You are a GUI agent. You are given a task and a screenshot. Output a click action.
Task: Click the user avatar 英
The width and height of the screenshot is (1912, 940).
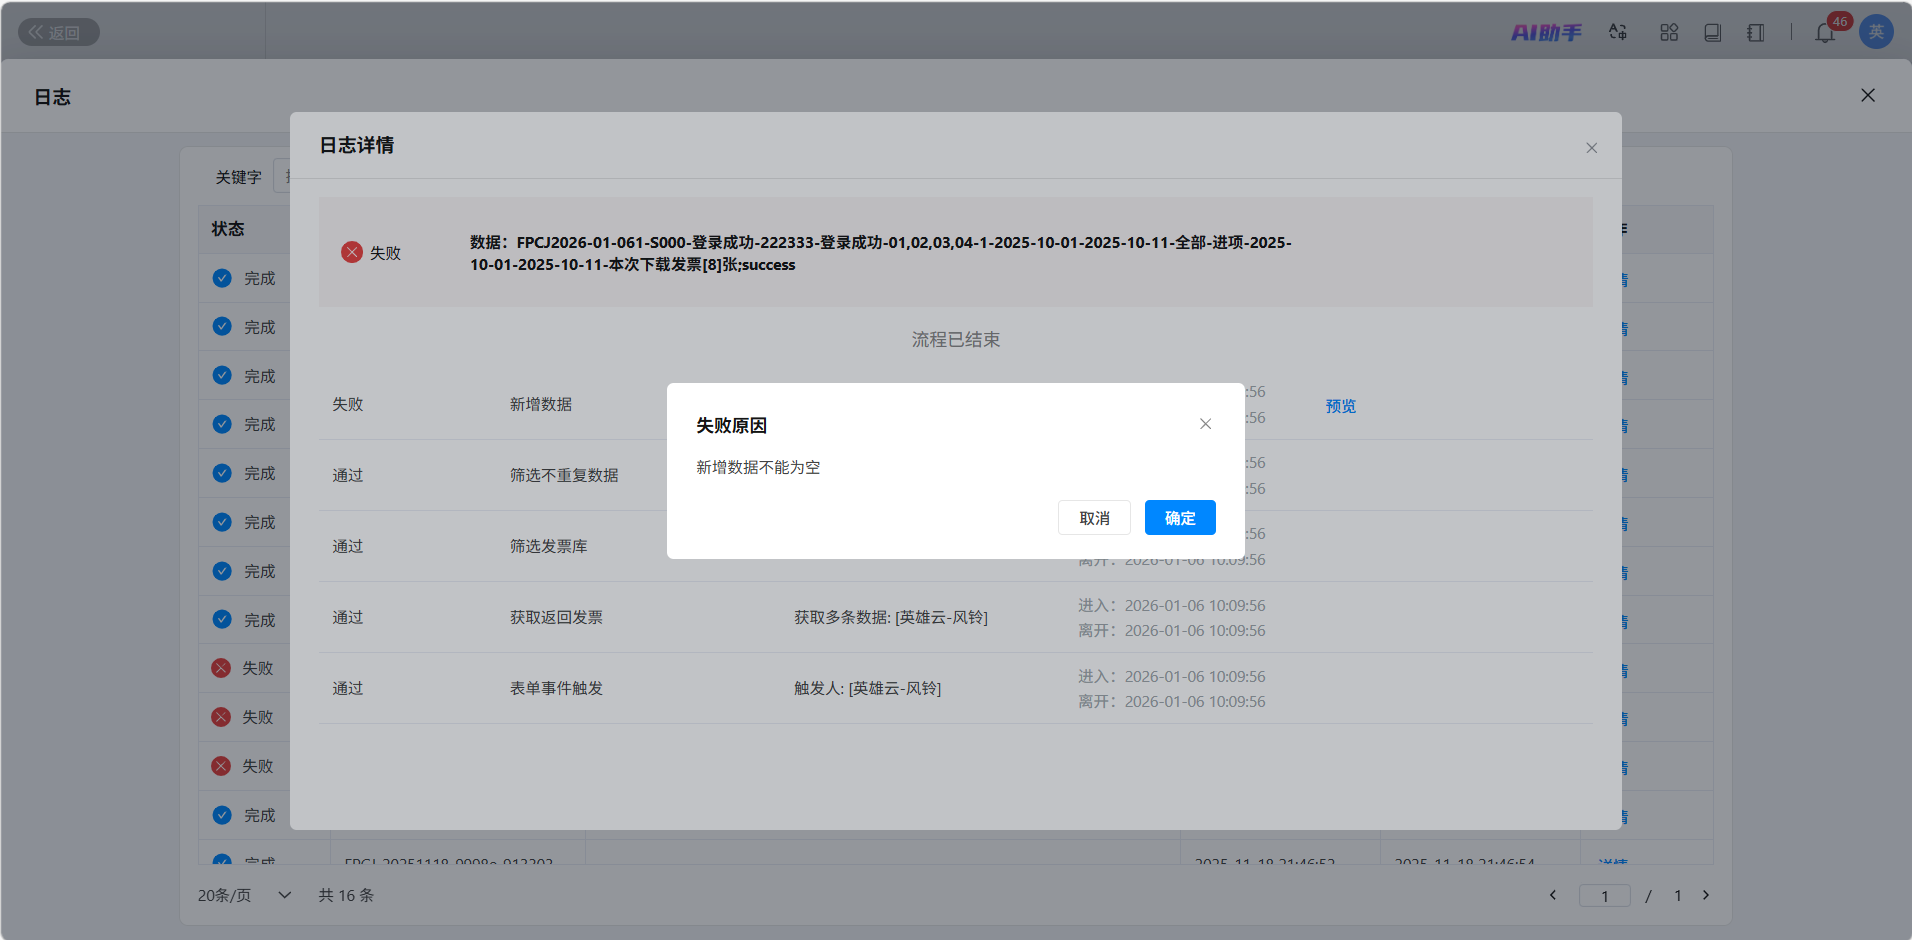1876,32
